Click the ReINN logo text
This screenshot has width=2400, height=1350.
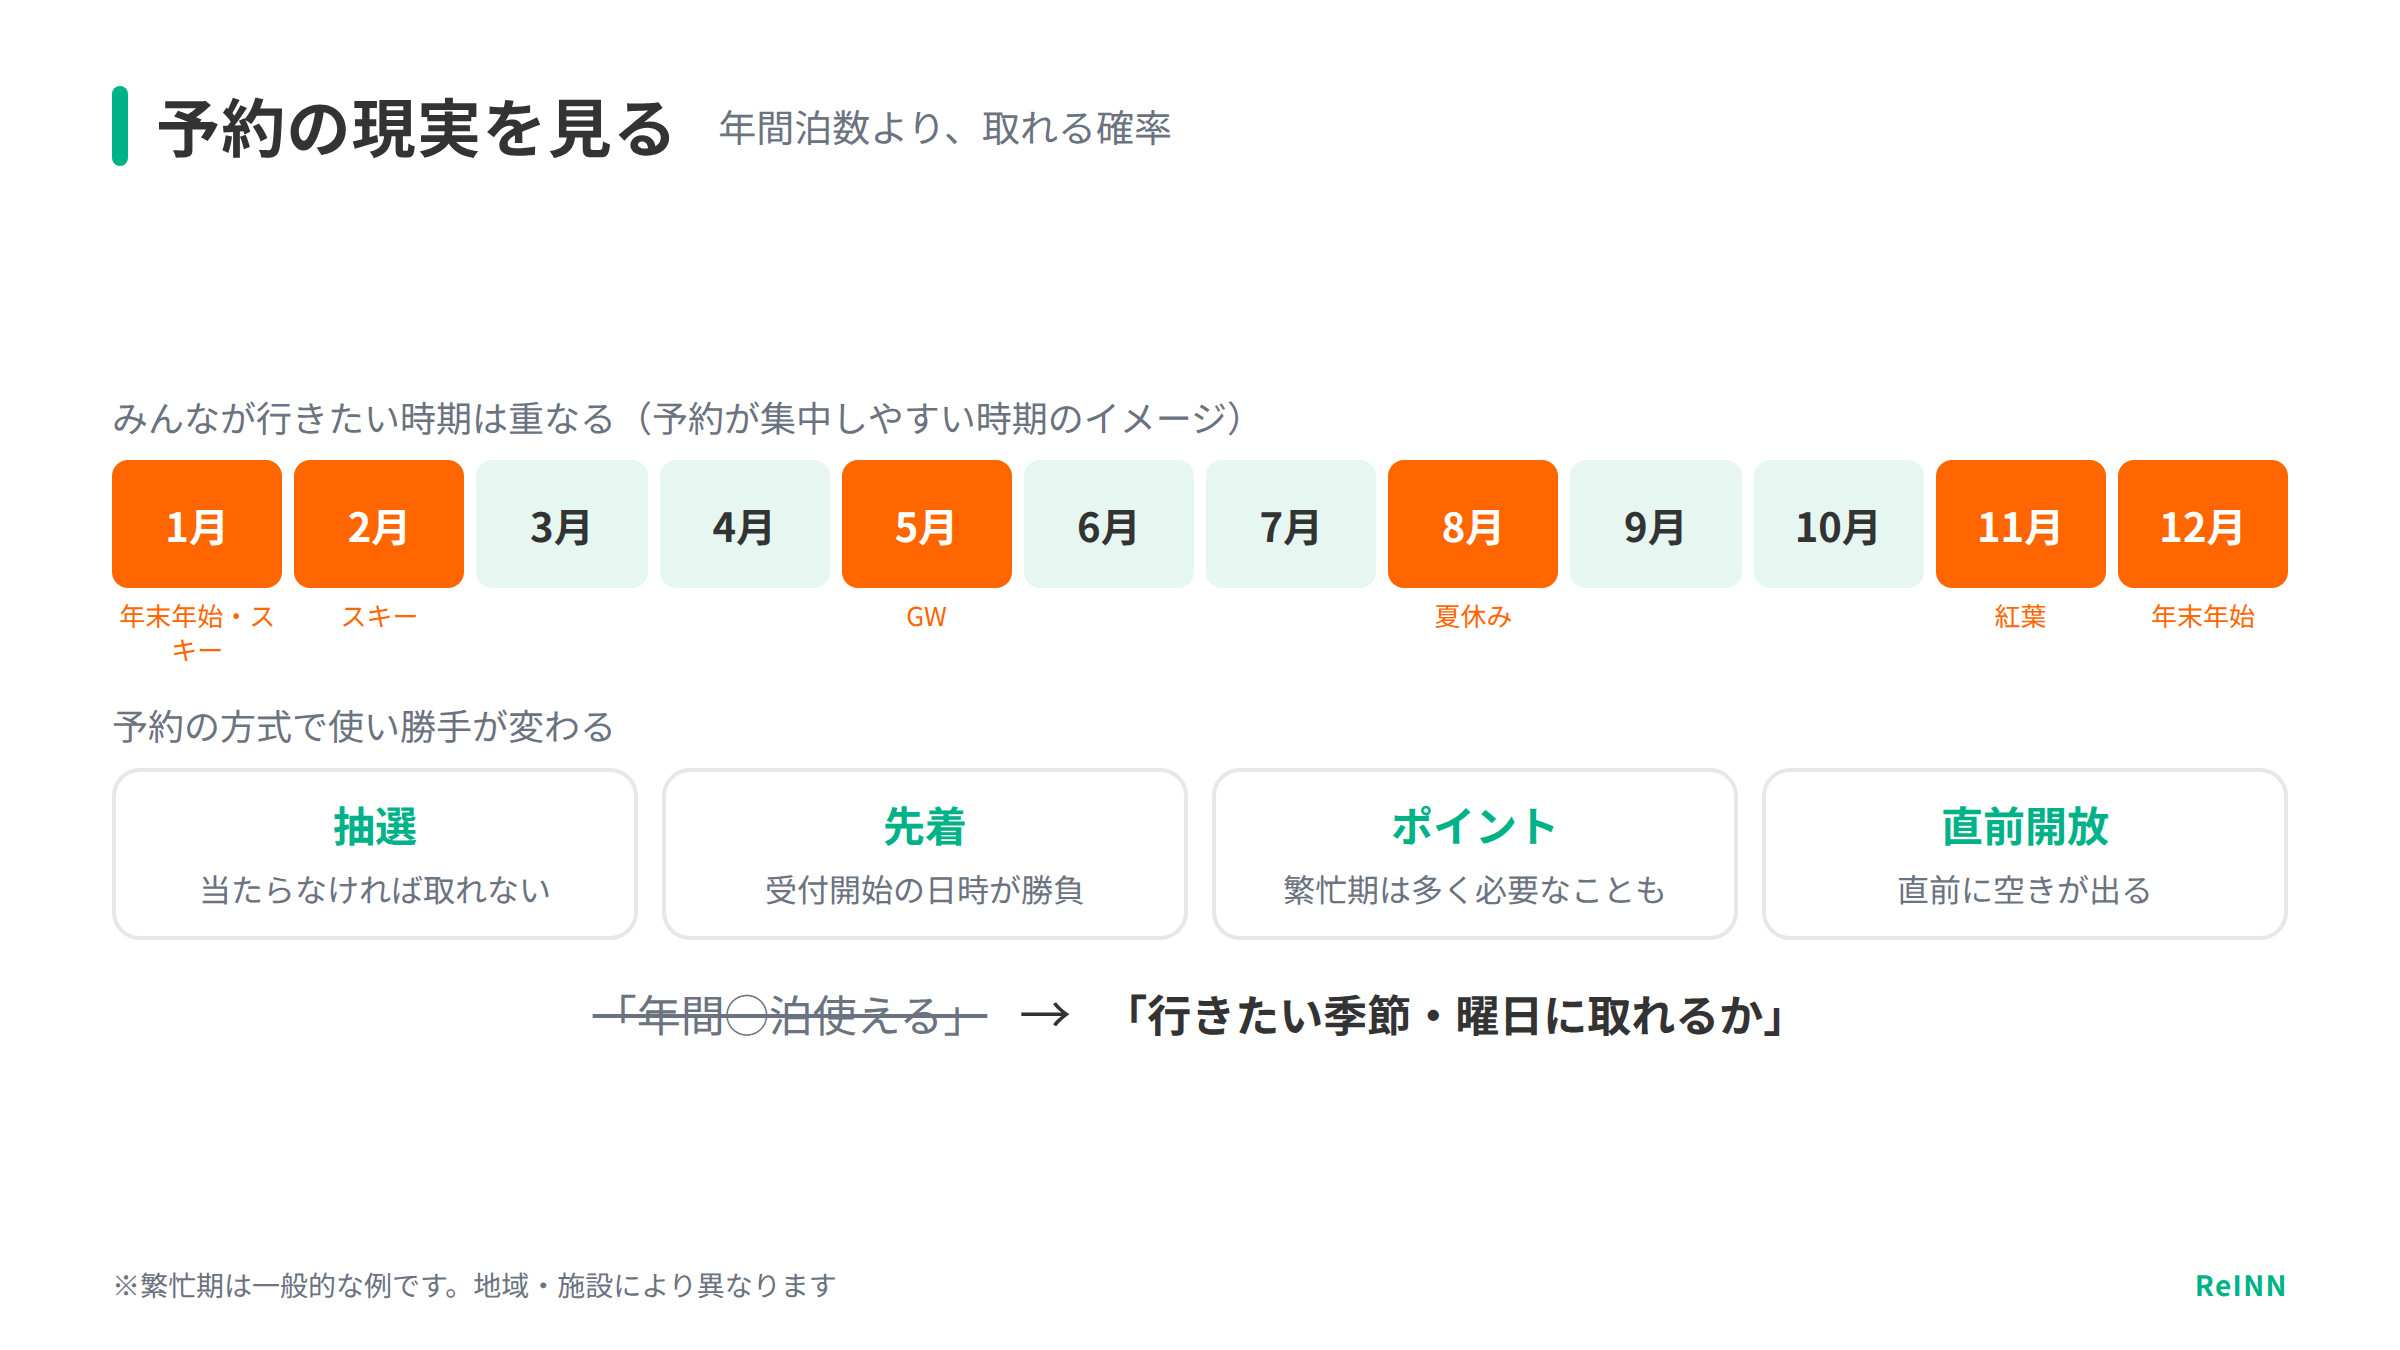(x=2241, y=1286)
